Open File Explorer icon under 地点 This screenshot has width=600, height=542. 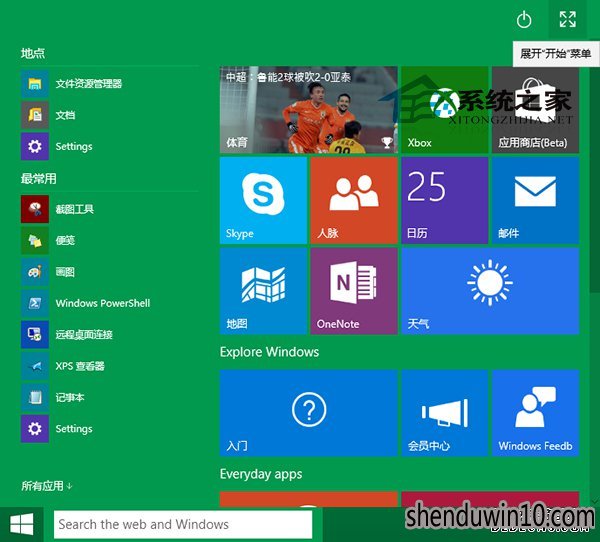pos(35,83)
